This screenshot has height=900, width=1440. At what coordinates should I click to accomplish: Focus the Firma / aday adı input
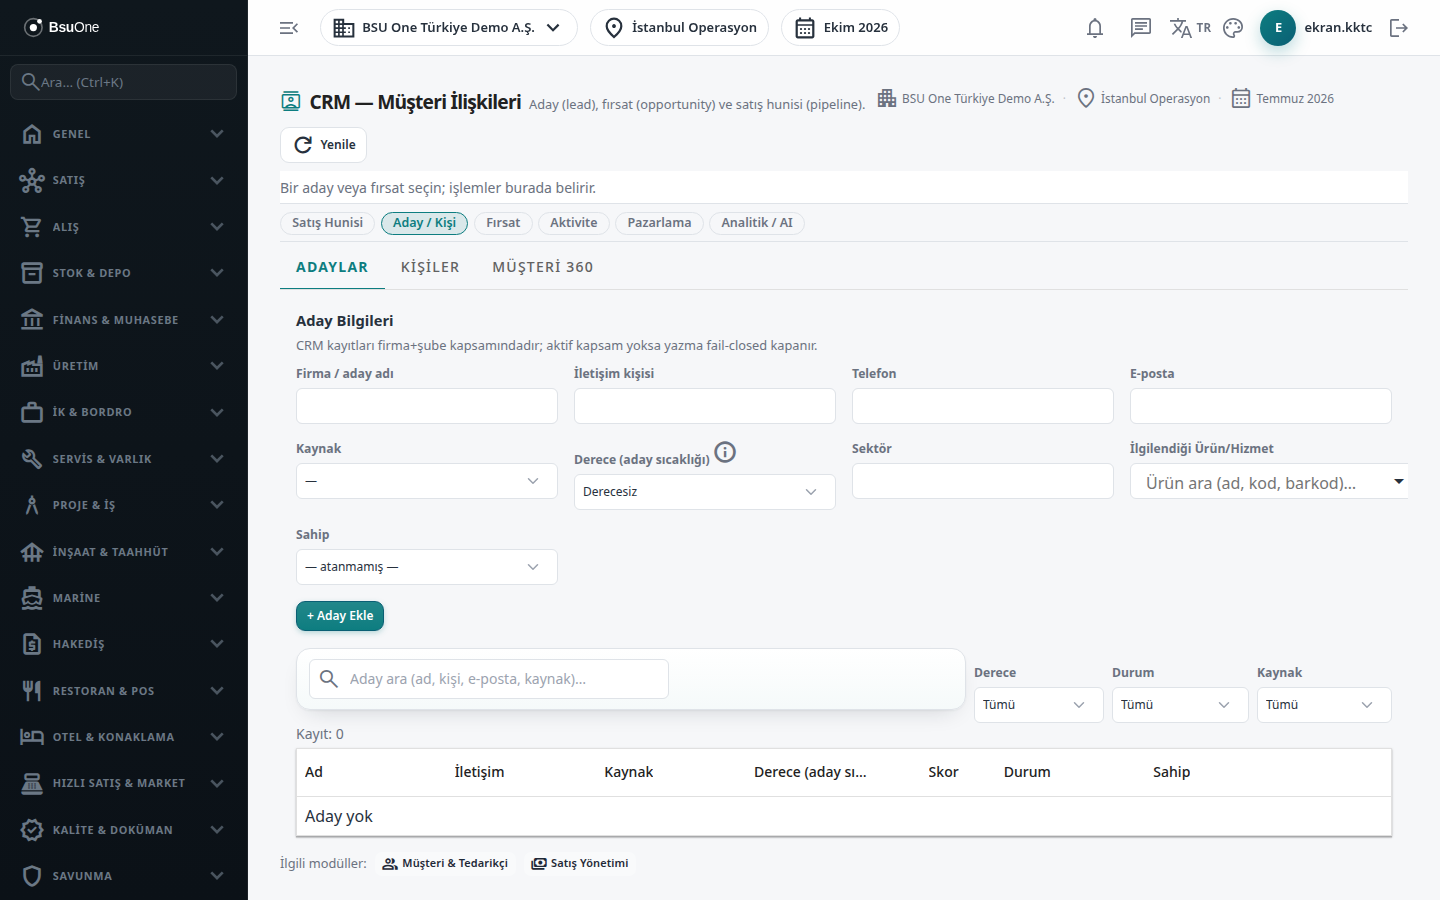[x=427, y=406]
